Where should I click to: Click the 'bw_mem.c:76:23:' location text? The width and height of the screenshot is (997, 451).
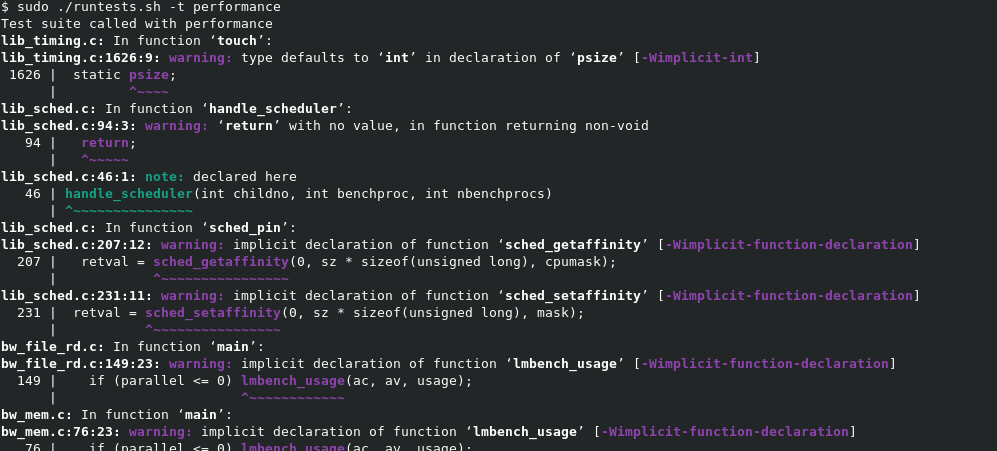(60, 432)
